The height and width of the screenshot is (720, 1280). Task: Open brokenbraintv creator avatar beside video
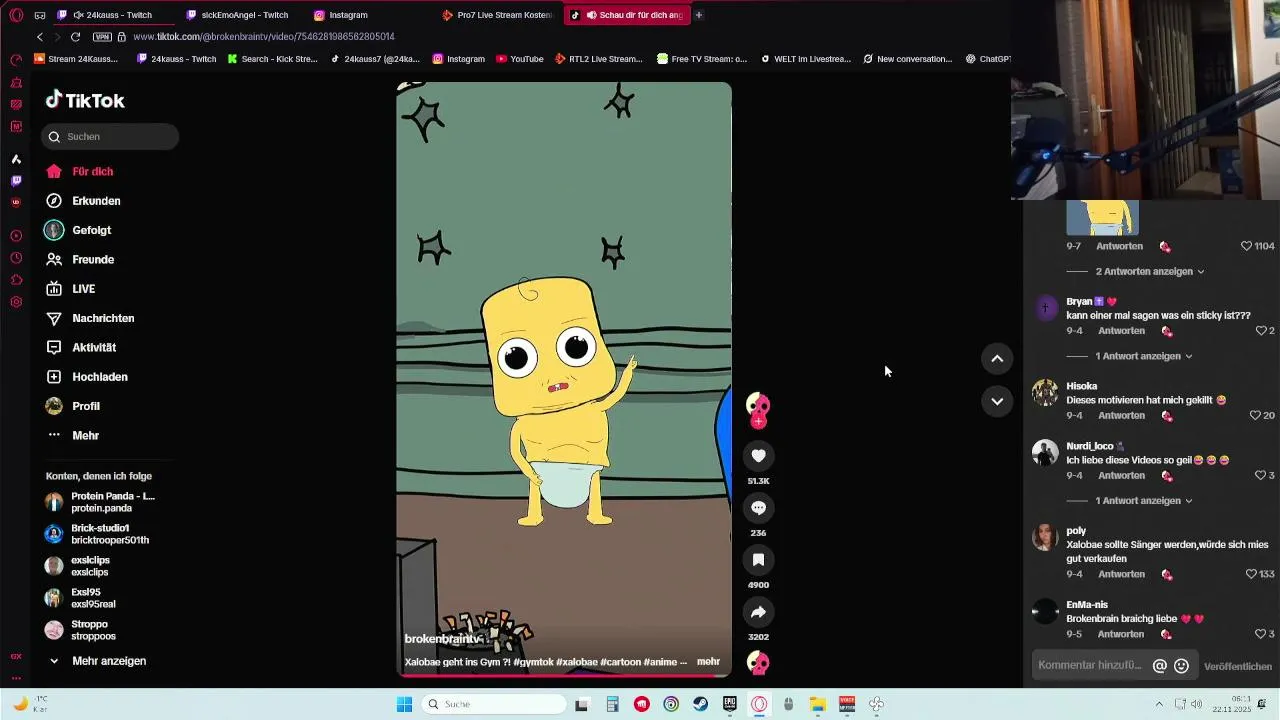758,406
